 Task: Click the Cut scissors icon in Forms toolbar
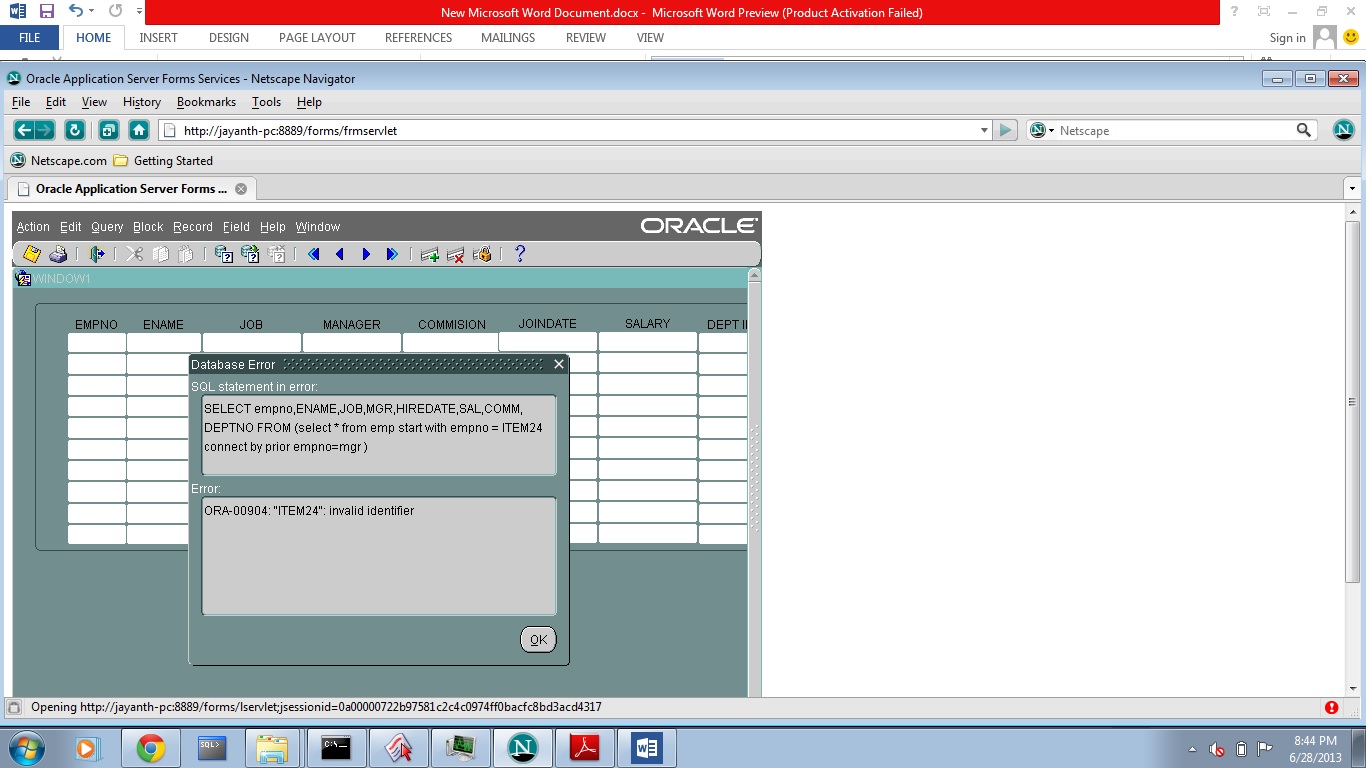pyautogui.click(x=135, y=254)
